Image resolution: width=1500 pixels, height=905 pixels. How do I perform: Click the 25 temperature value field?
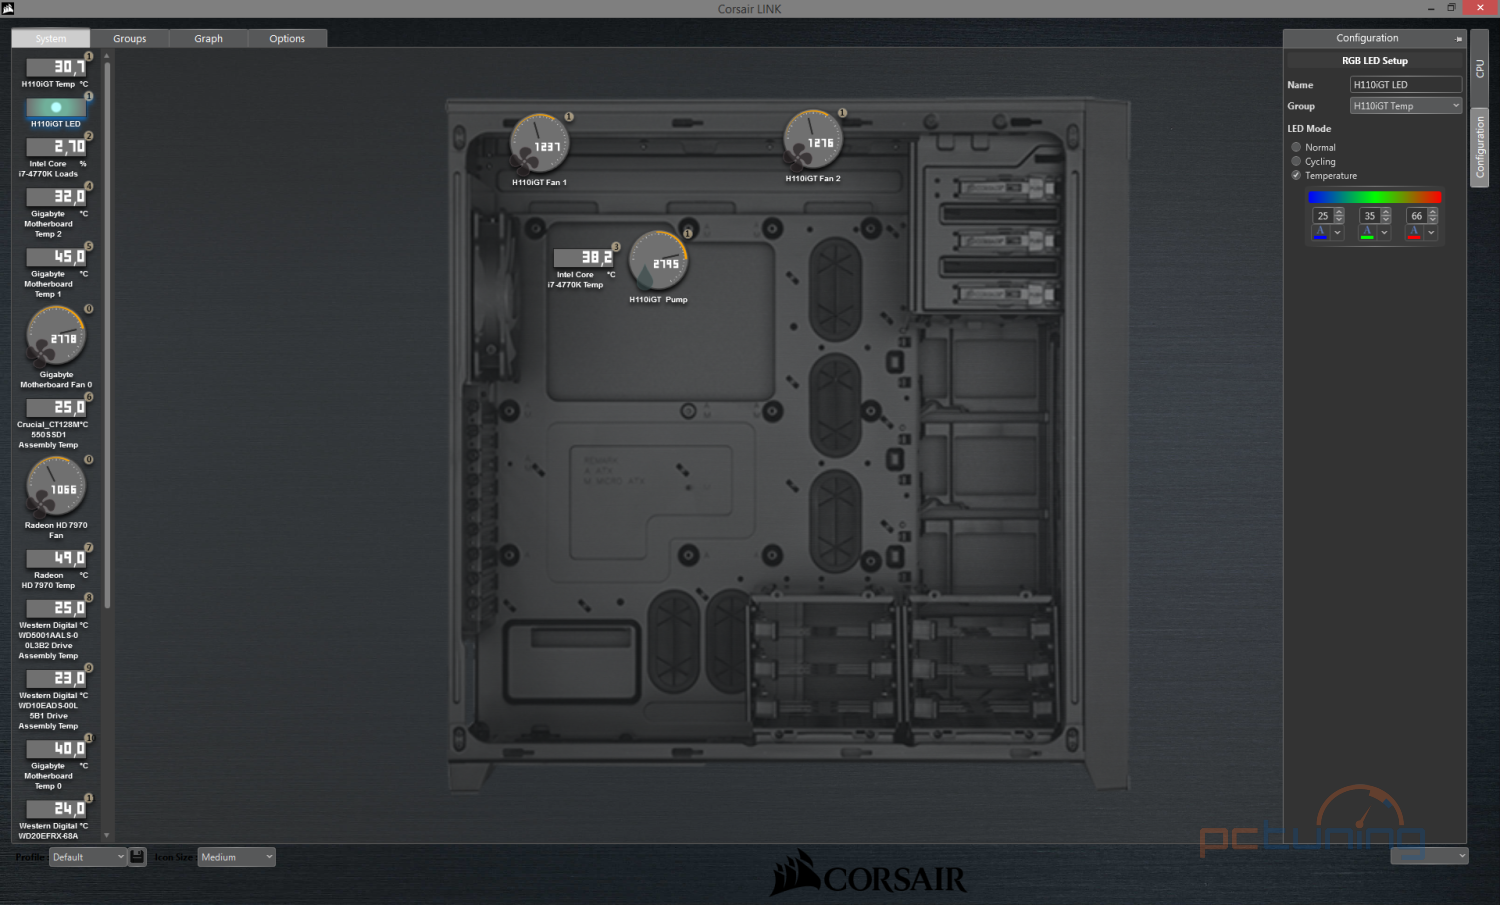[1323, 215]
